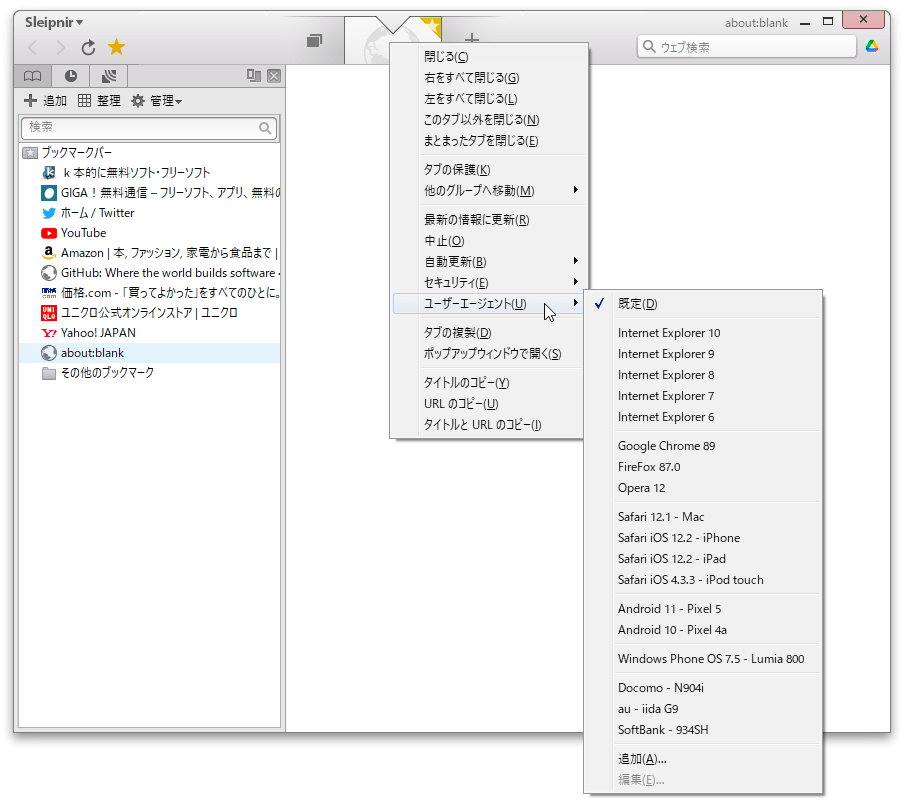
Task: Open the Yahoo! JAPAN bookmark
Action: pos(89,333)
